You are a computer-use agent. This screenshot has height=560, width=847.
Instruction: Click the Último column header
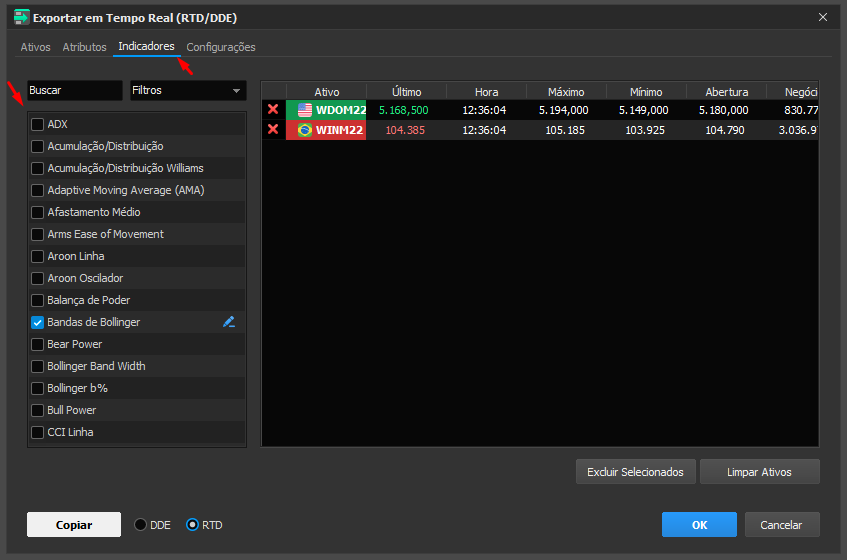pyautogui.click(x=406, y=92)
